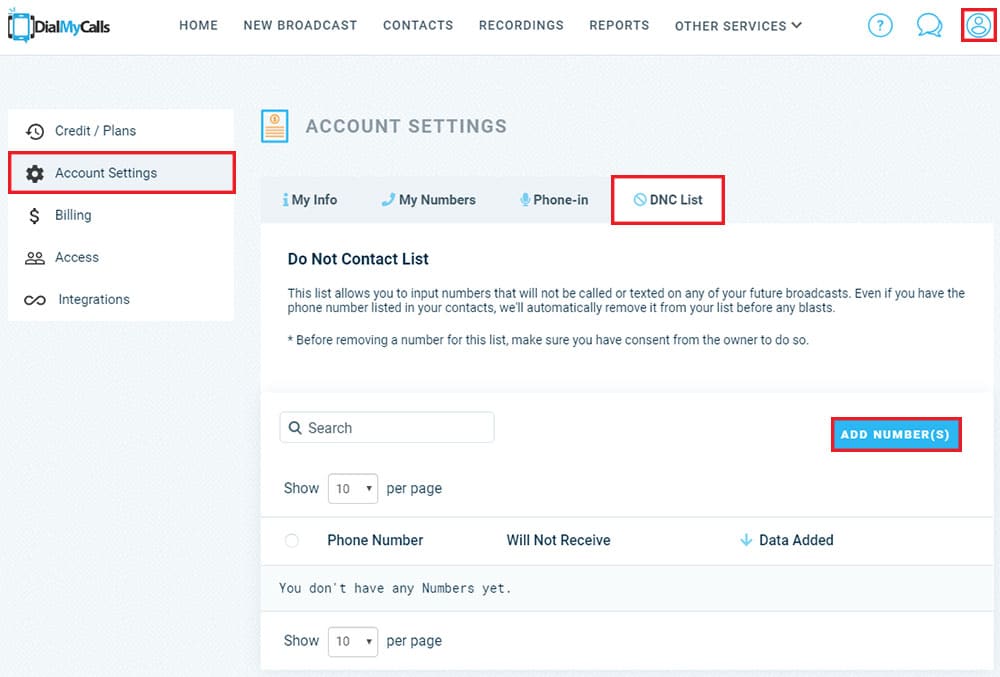Click the DialMyCalls logo
The height and width of the screenshot is (677, 1000).
pyautogui.click(x=59, y=26)
